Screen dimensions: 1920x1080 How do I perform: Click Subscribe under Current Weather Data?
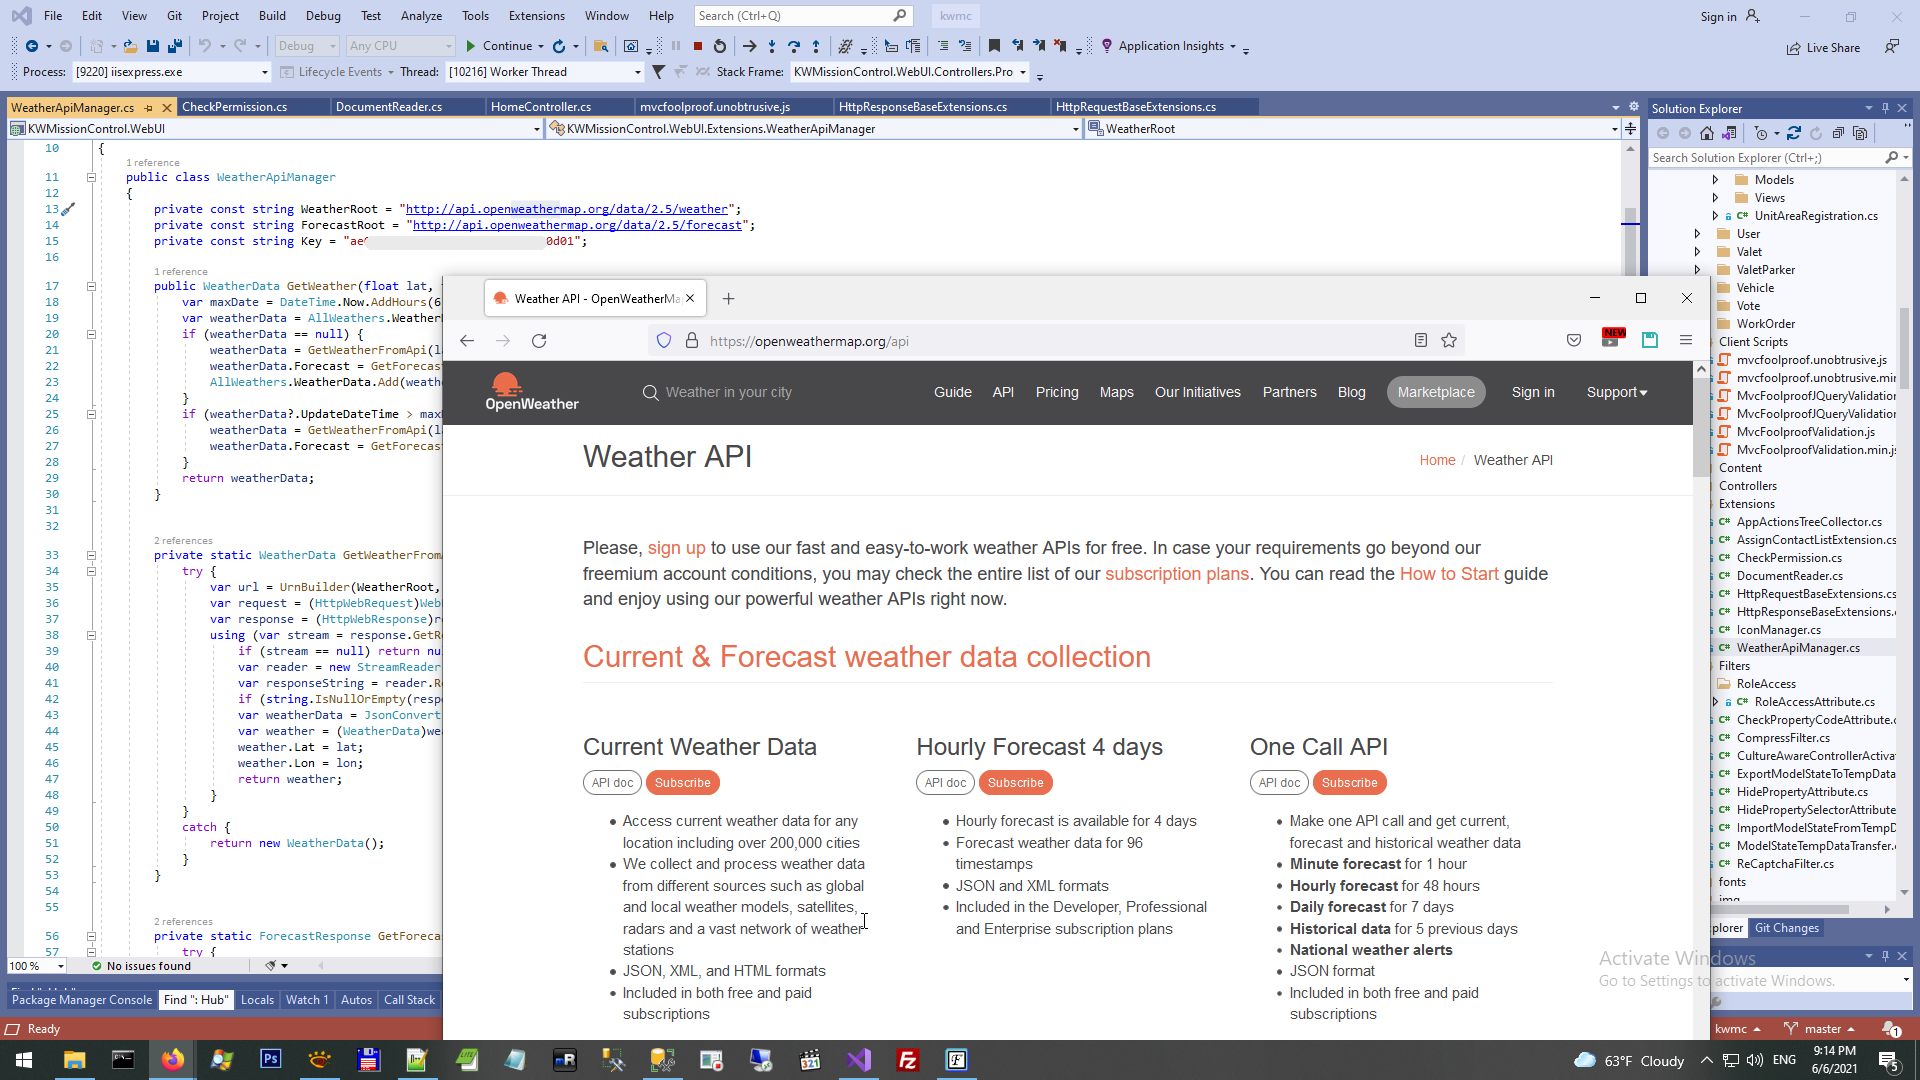683,783
